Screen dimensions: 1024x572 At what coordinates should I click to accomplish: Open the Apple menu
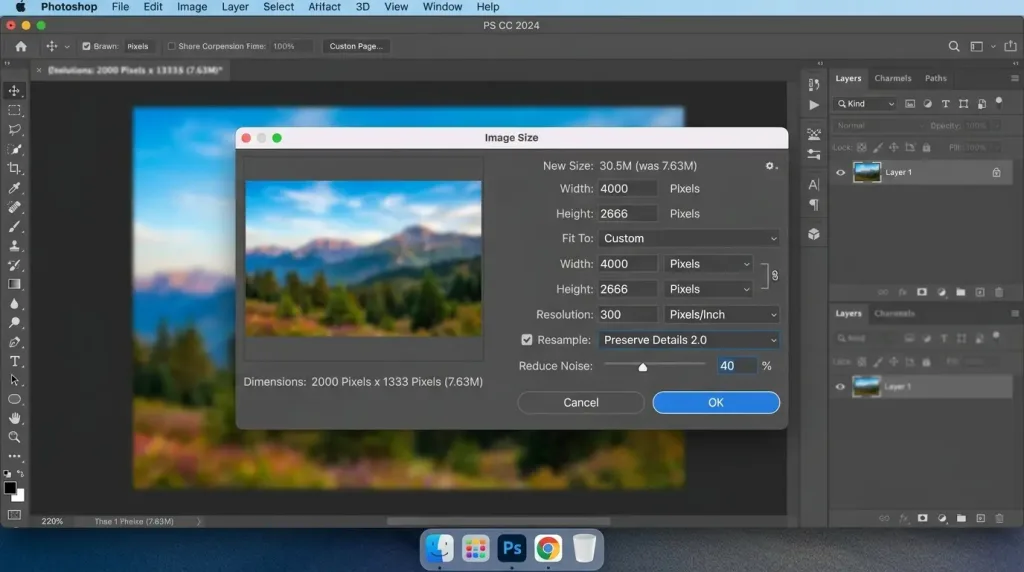(21, 7)
